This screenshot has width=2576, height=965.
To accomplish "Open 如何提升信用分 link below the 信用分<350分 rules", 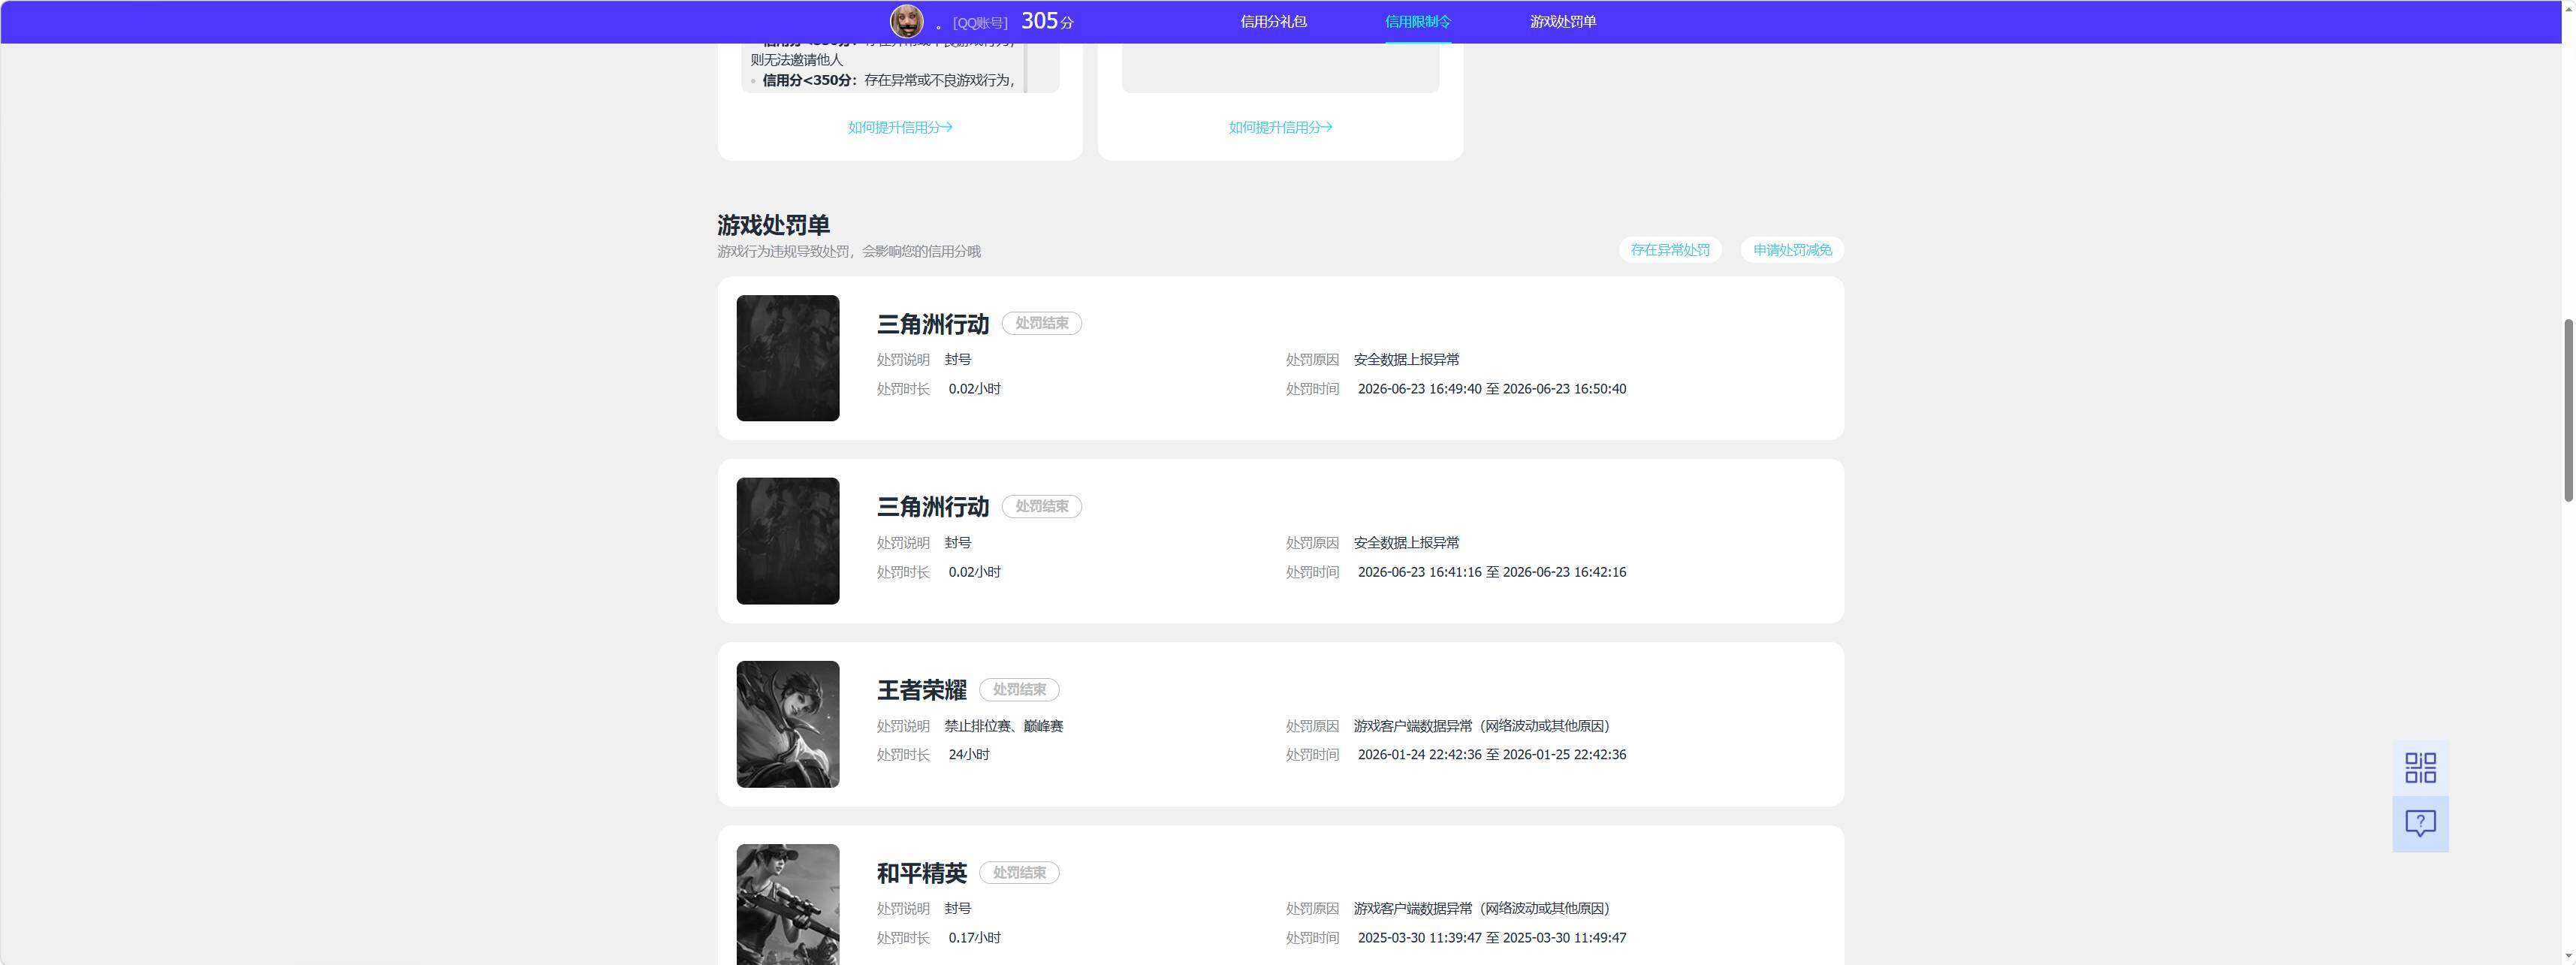I will pos(900,127).
